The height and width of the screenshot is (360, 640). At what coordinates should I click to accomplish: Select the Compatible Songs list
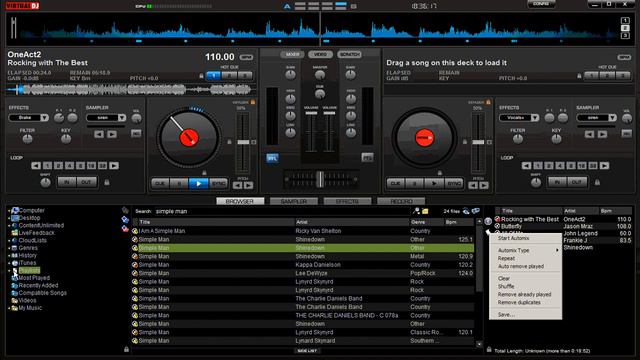[x=39, y=293]
